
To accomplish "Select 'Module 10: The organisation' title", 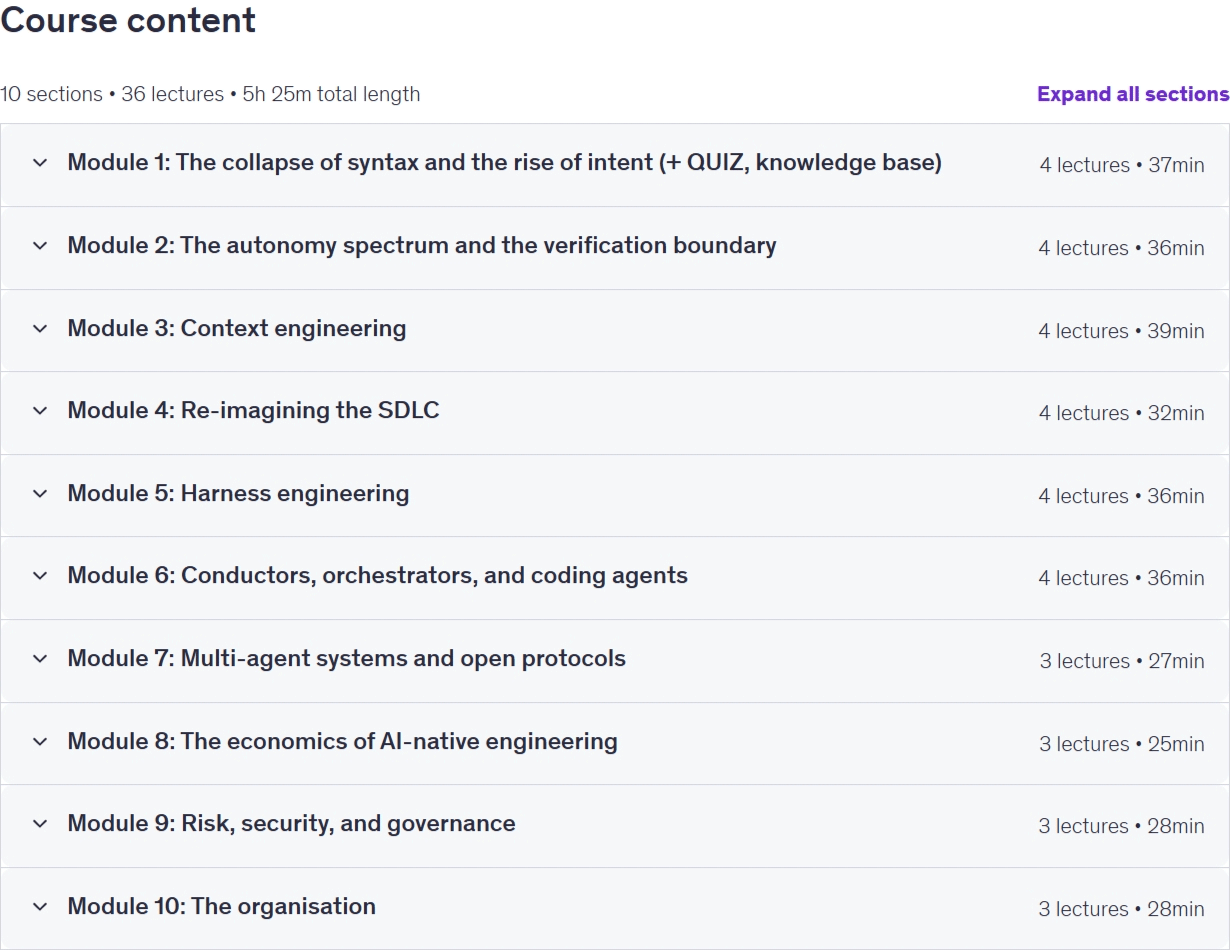I will [222, 907].
